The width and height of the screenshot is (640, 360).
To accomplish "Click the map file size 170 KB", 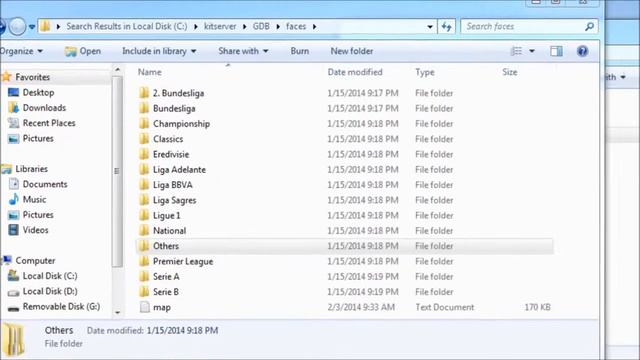I will [537, 307].
